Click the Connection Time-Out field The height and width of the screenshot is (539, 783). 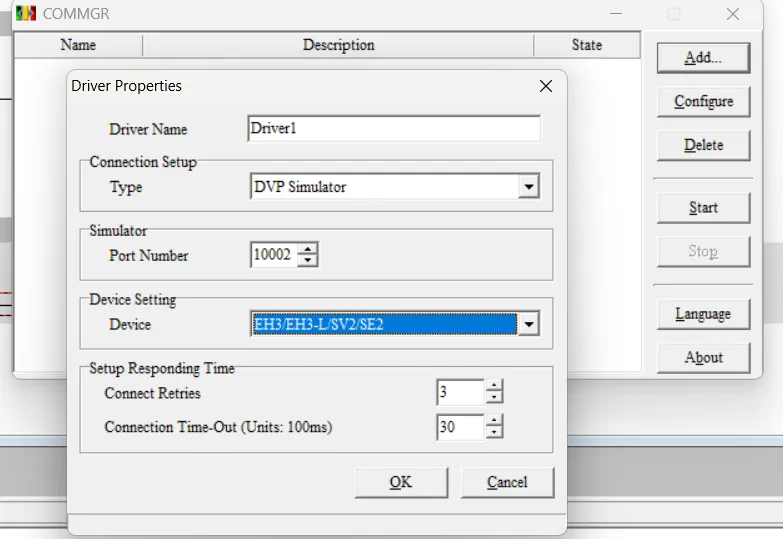460,427
